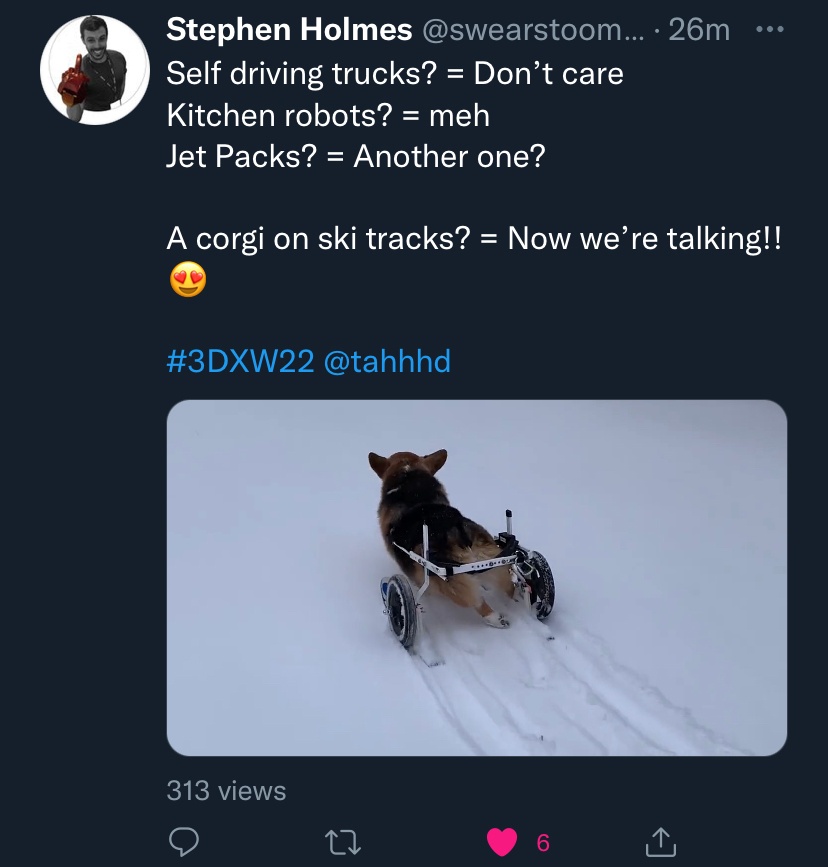Click the "Self driving trucks?" line
Viewport: 828px width, 867px height.
[394, 73]
